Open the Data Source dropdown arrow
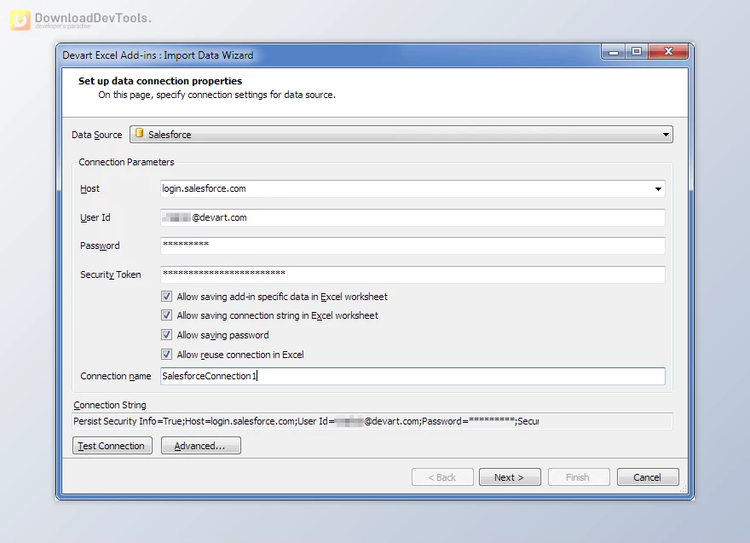 pos(665,134)
